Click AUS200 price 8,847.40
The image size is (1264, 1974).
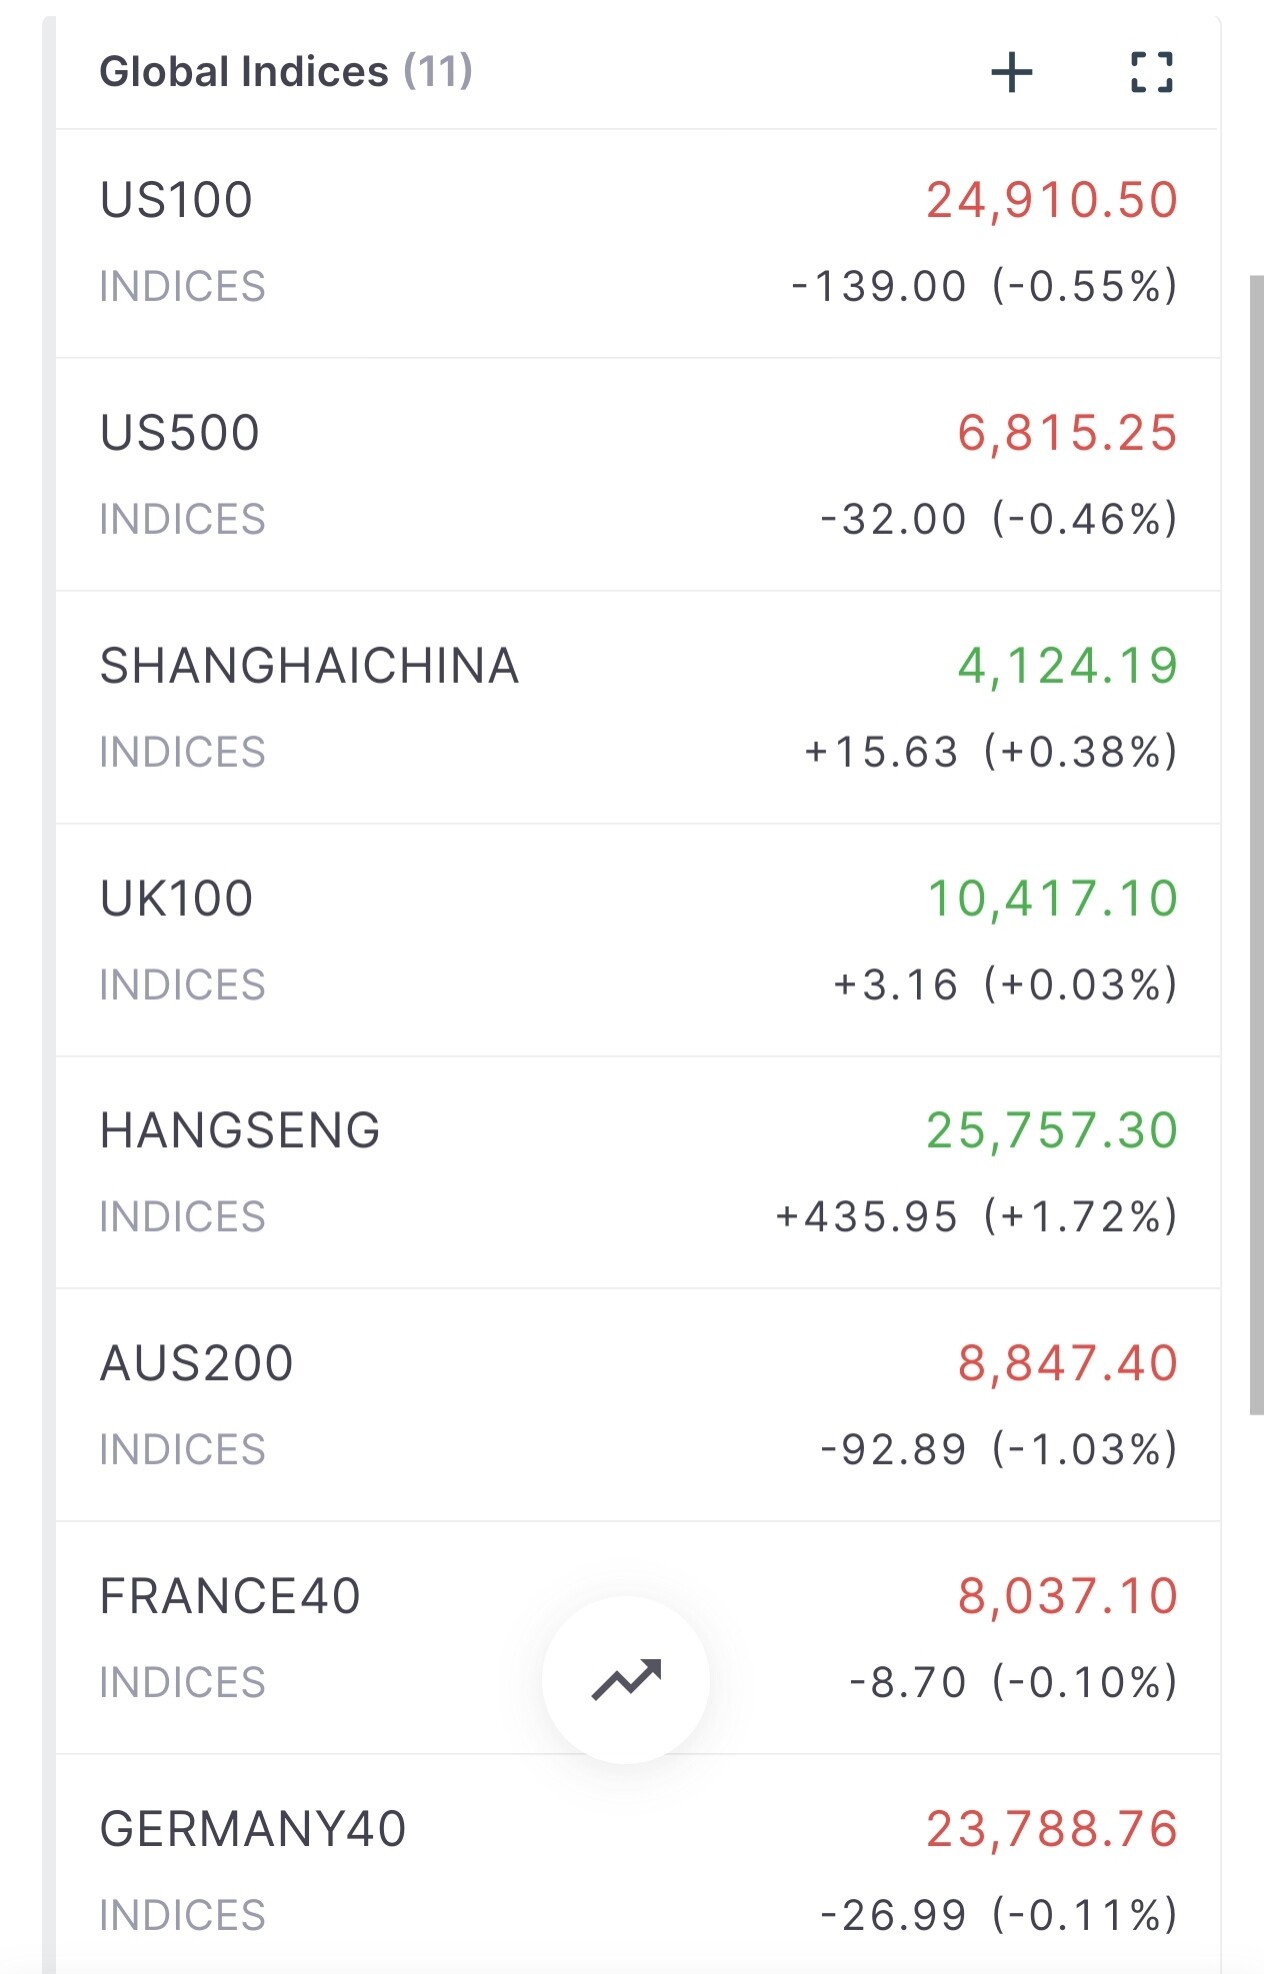(1067, 1363)
